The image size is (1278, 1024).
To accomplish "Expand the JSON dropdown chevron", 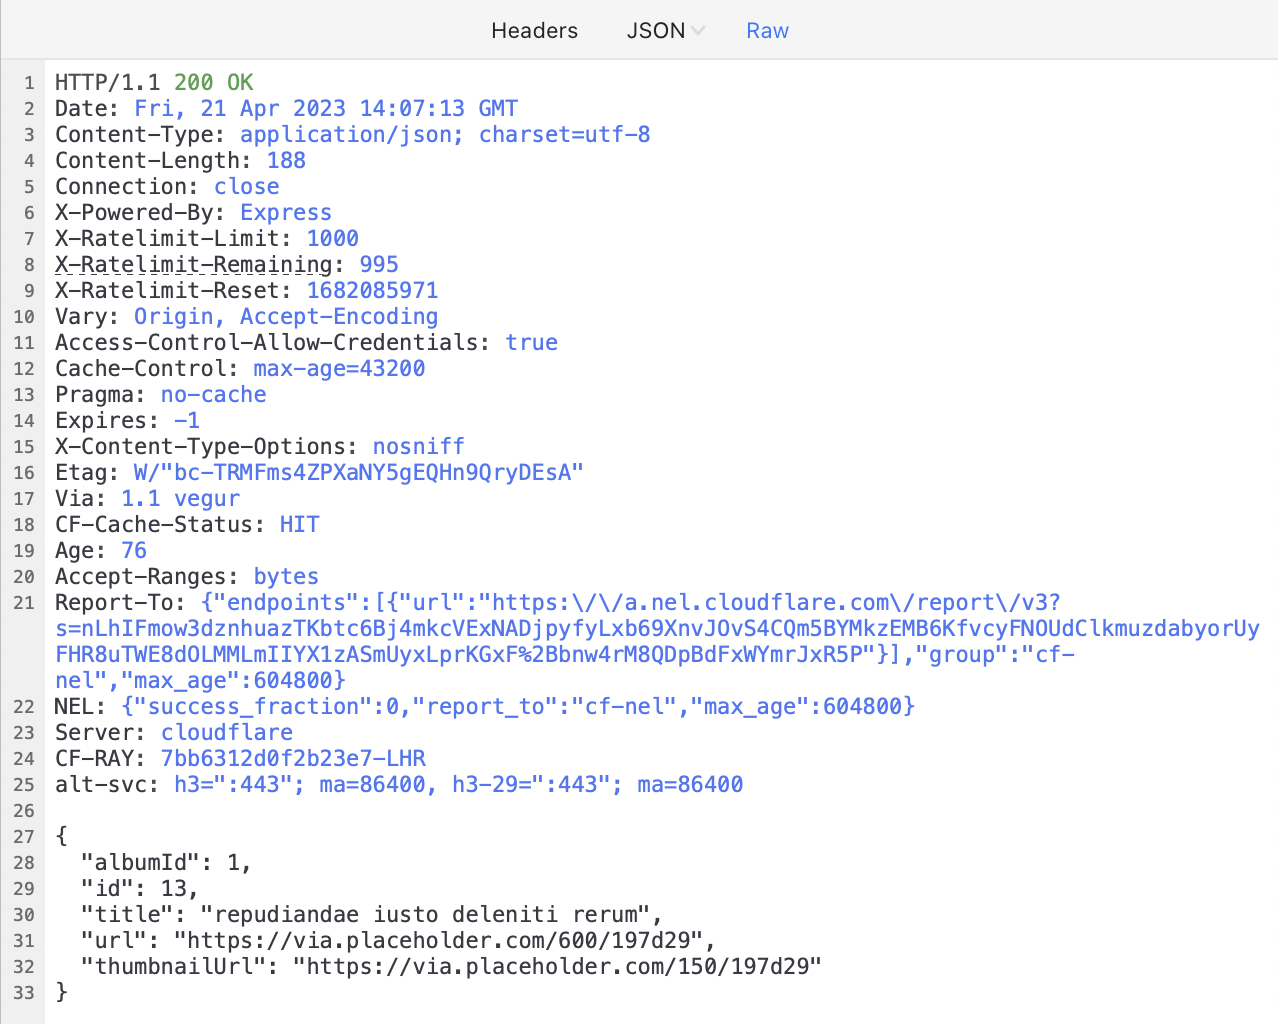I will (698, 31).
